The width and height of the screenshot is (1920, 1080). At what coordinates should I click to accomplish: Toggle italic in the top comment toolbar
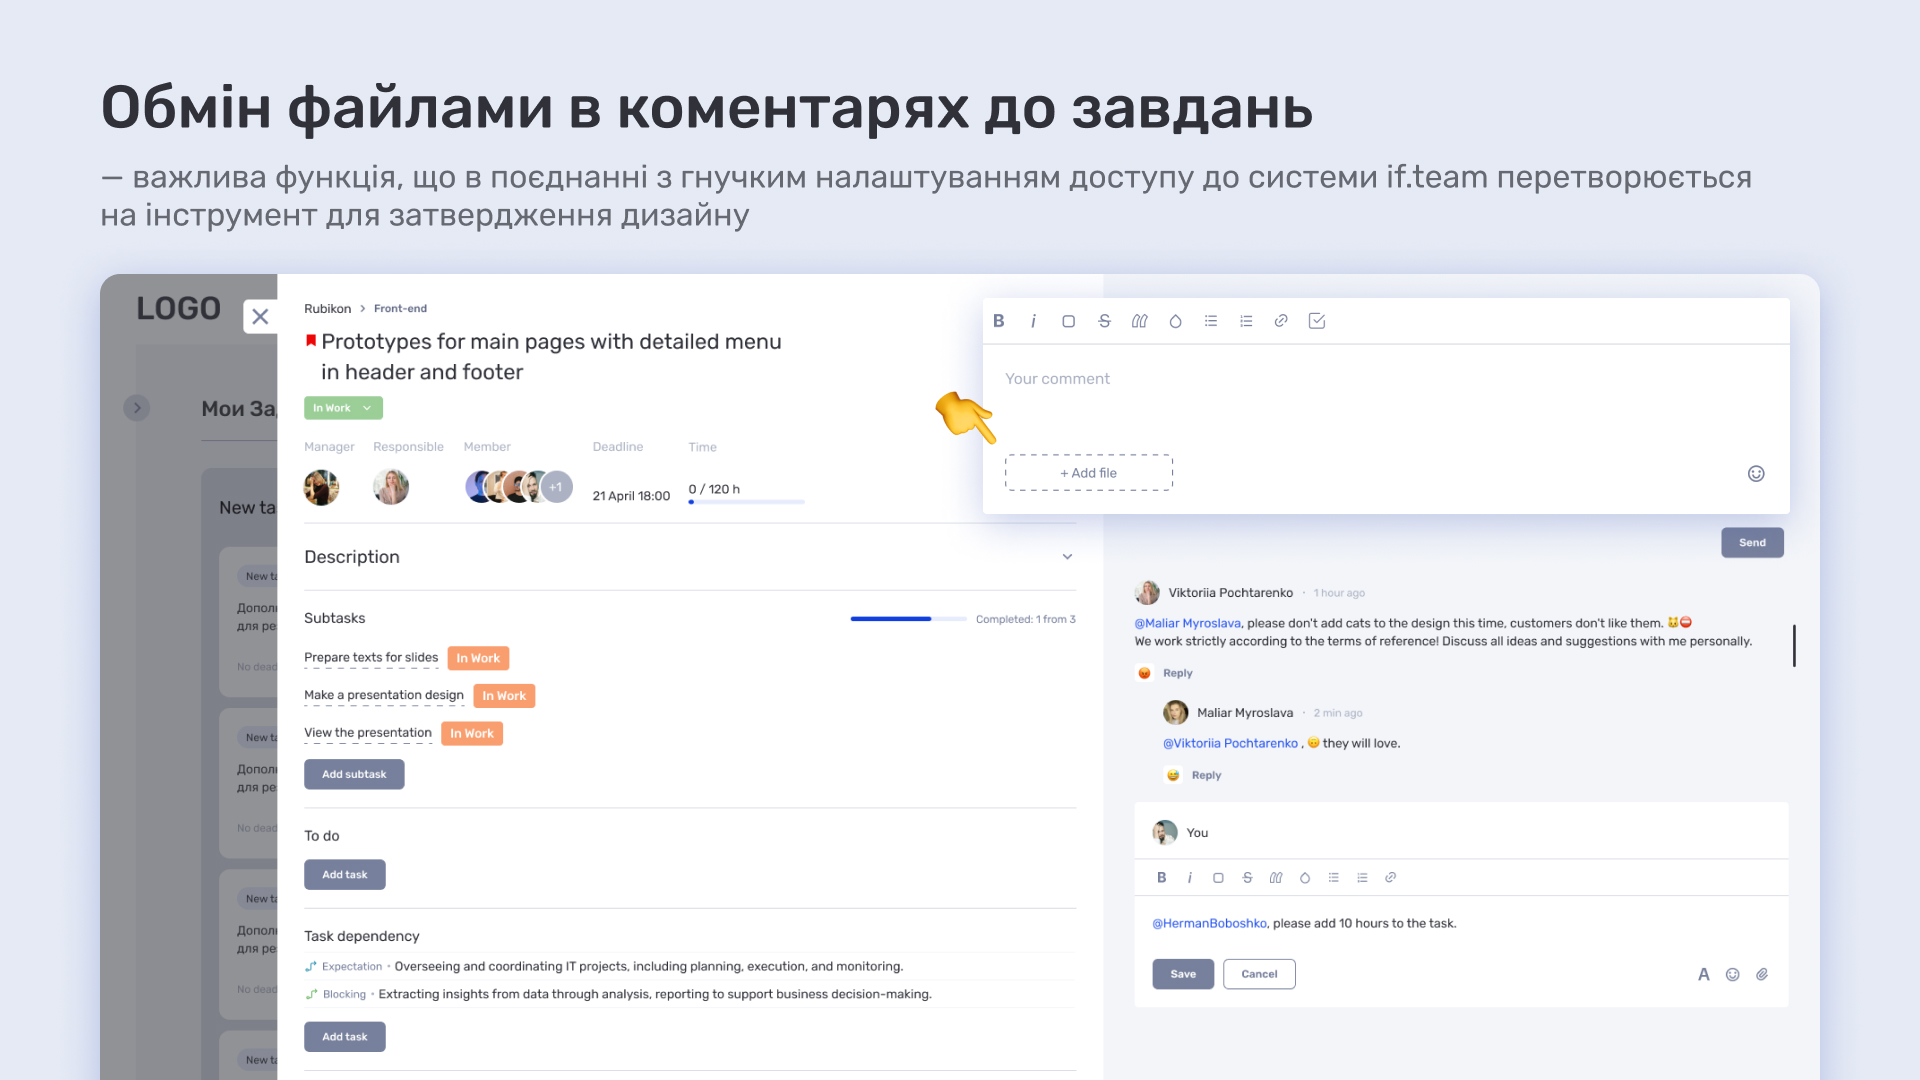click(1033, 321)
